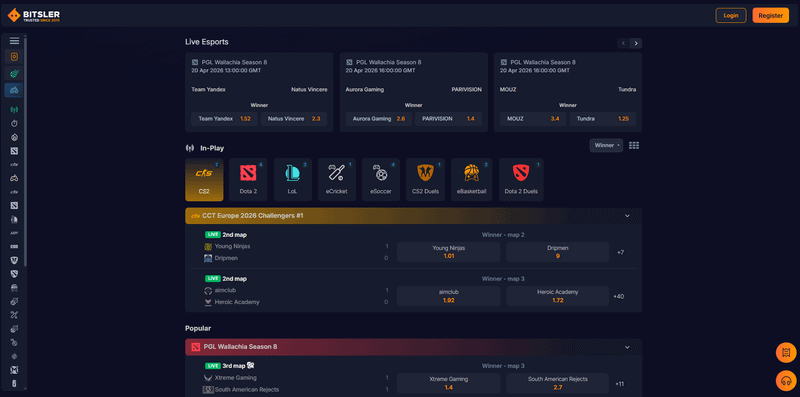
Task: Click the Login button
Action: pos(731,15)
